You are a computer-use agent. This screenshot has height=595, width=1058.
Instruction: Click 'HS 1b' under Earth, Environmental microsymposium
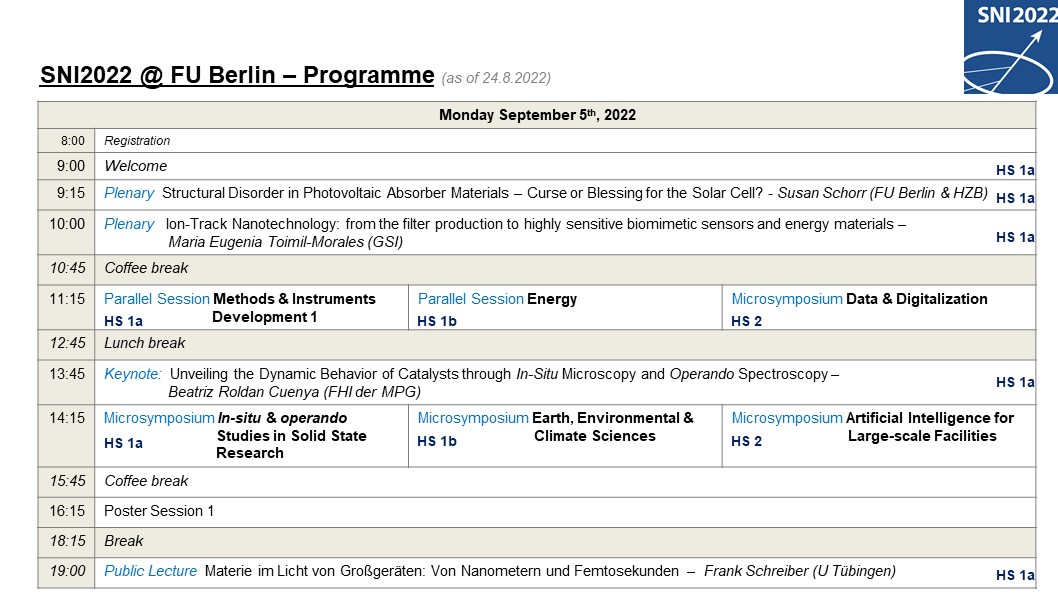[437, 441]
